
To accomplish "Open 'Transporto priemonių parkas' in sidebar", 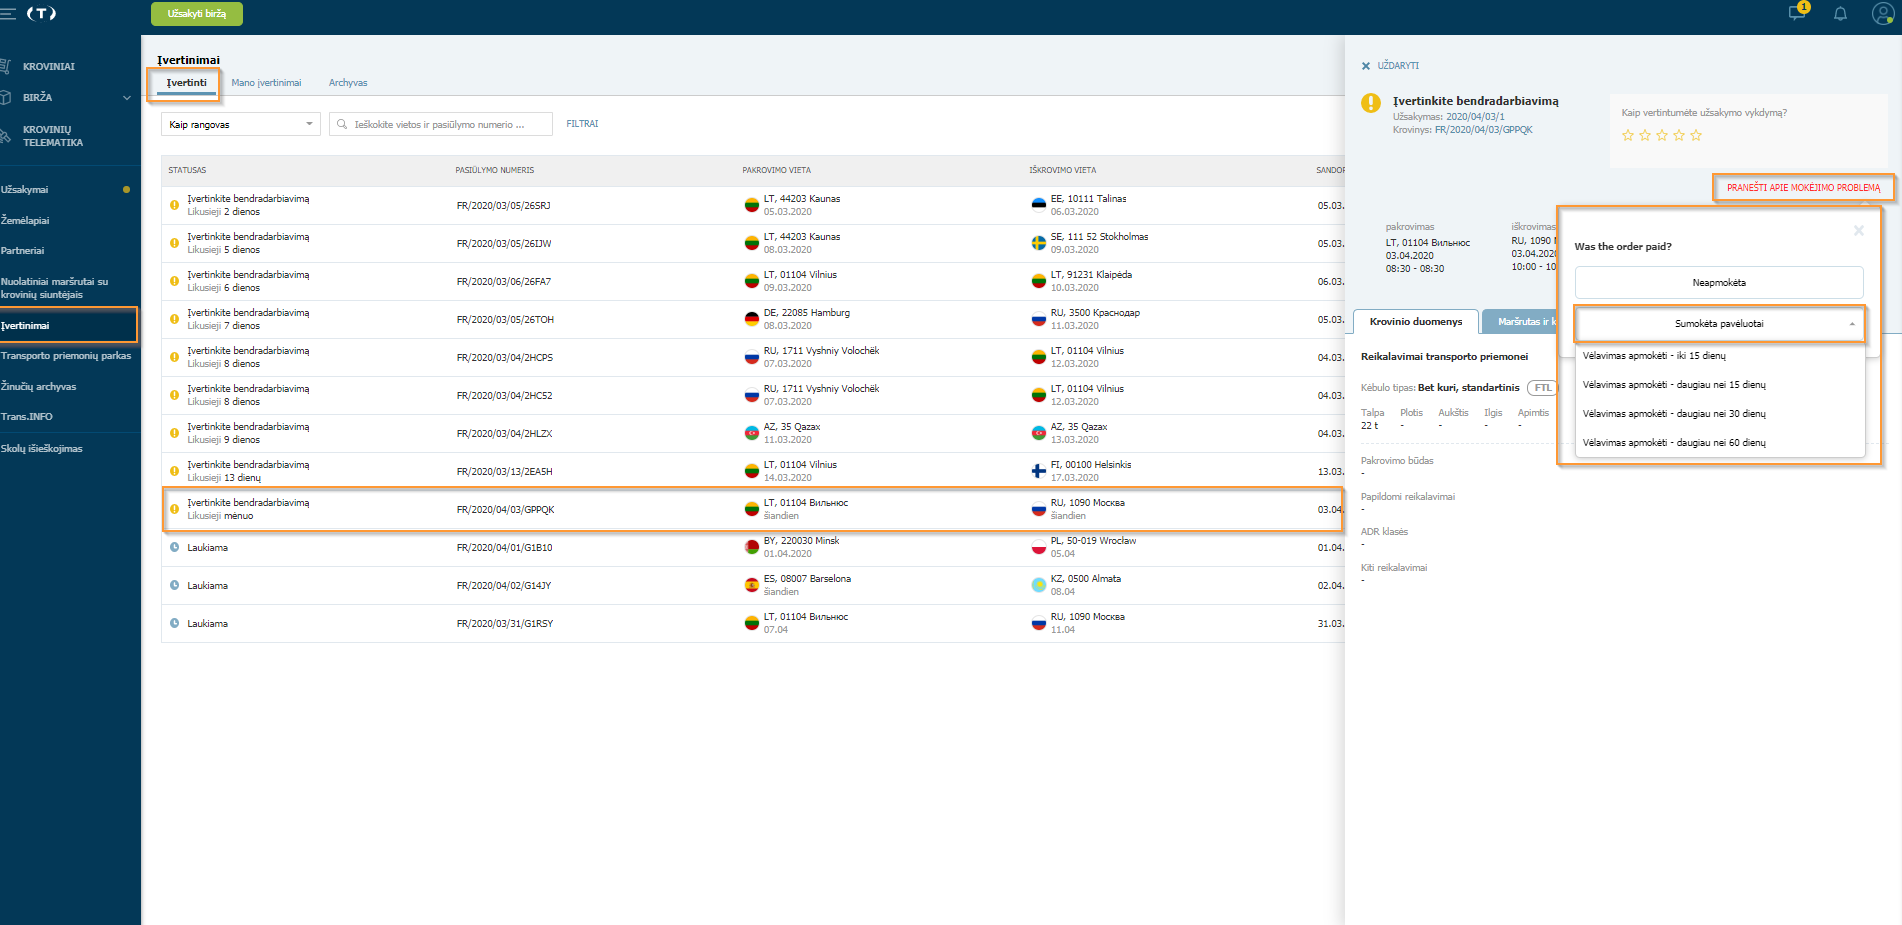I will tap(66, 356).
